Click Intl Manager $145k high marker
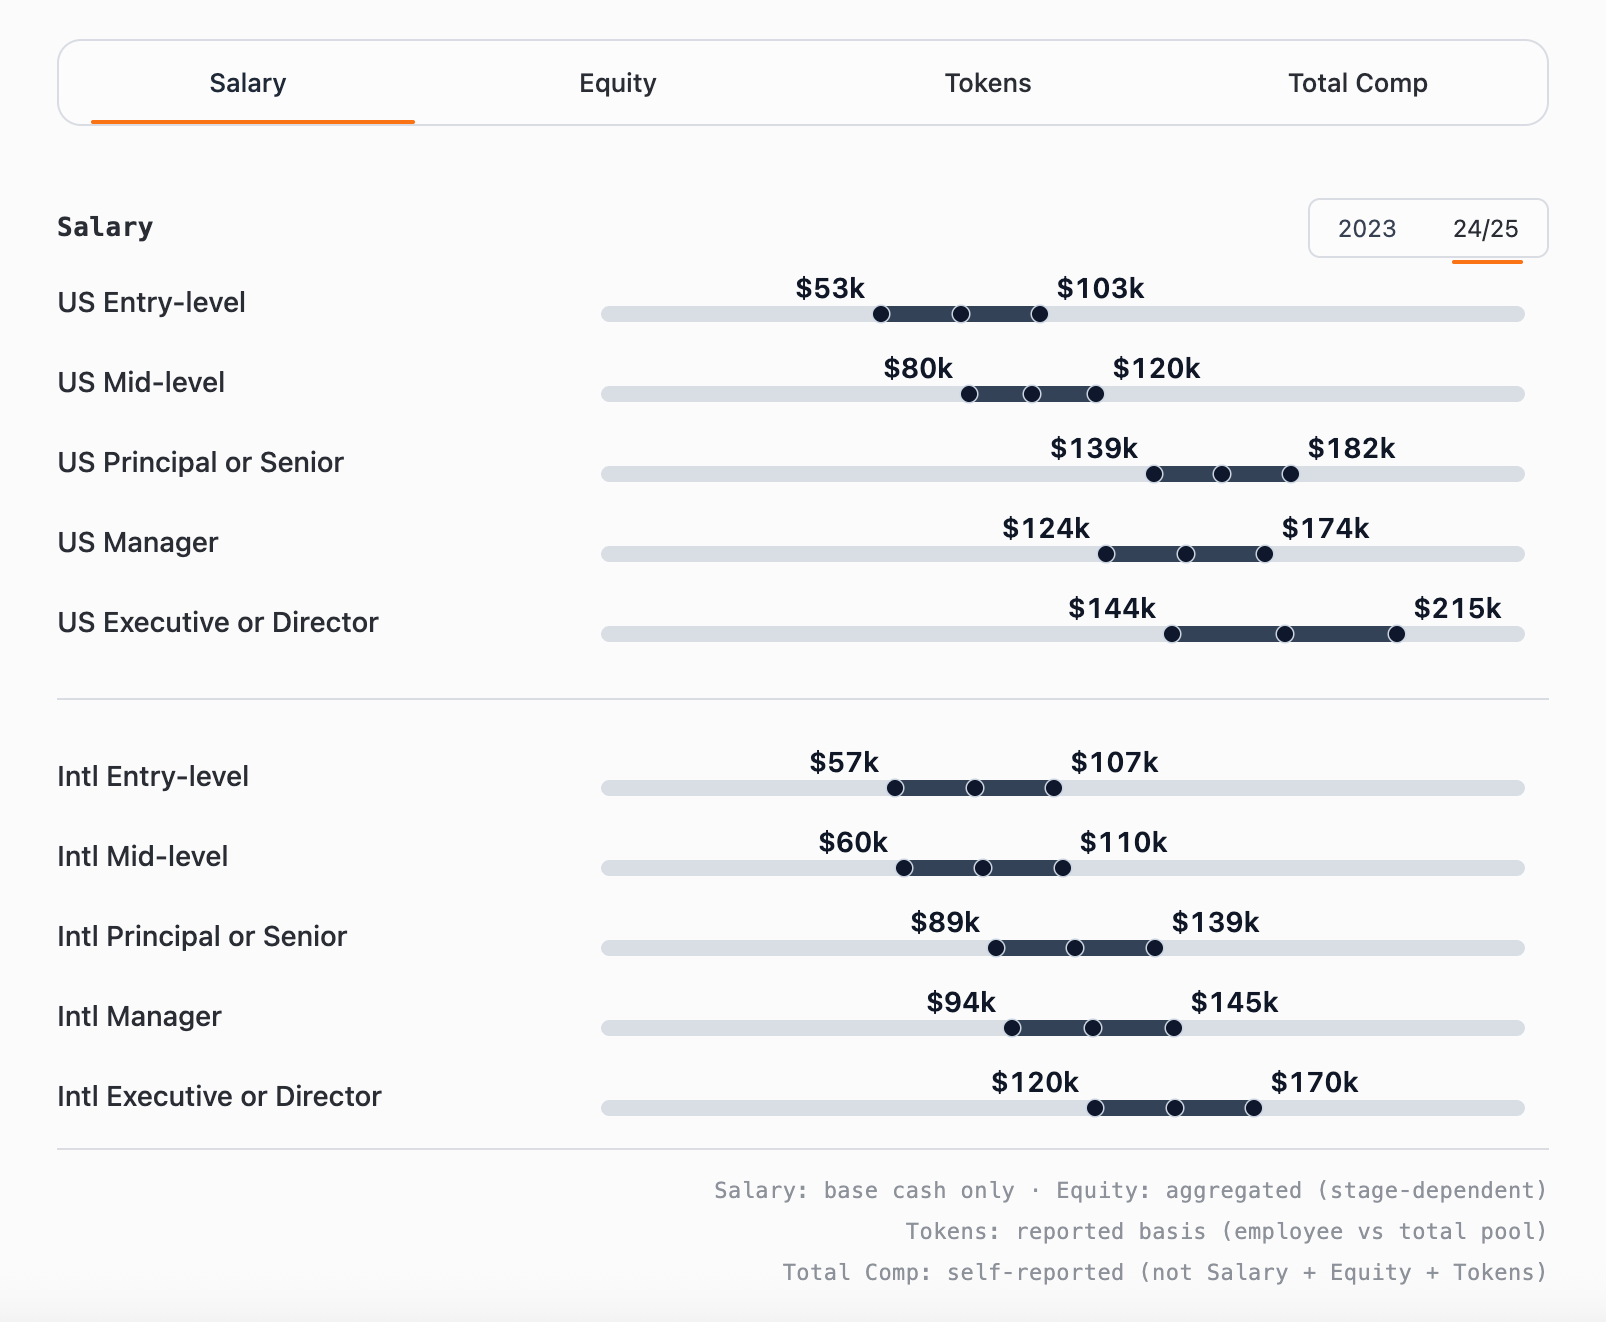Image resolution: width=1606 pixels, height=1322 pixels. click(x=1174, y=1028)
